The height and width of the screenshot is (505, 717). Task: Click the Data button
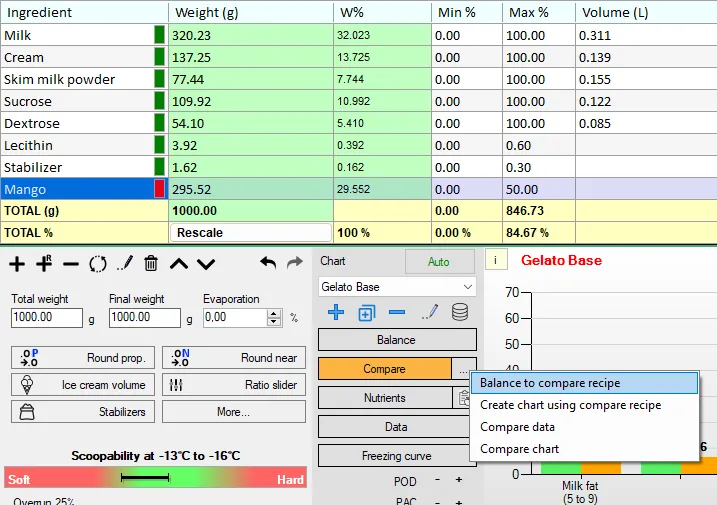click(397, 427)
